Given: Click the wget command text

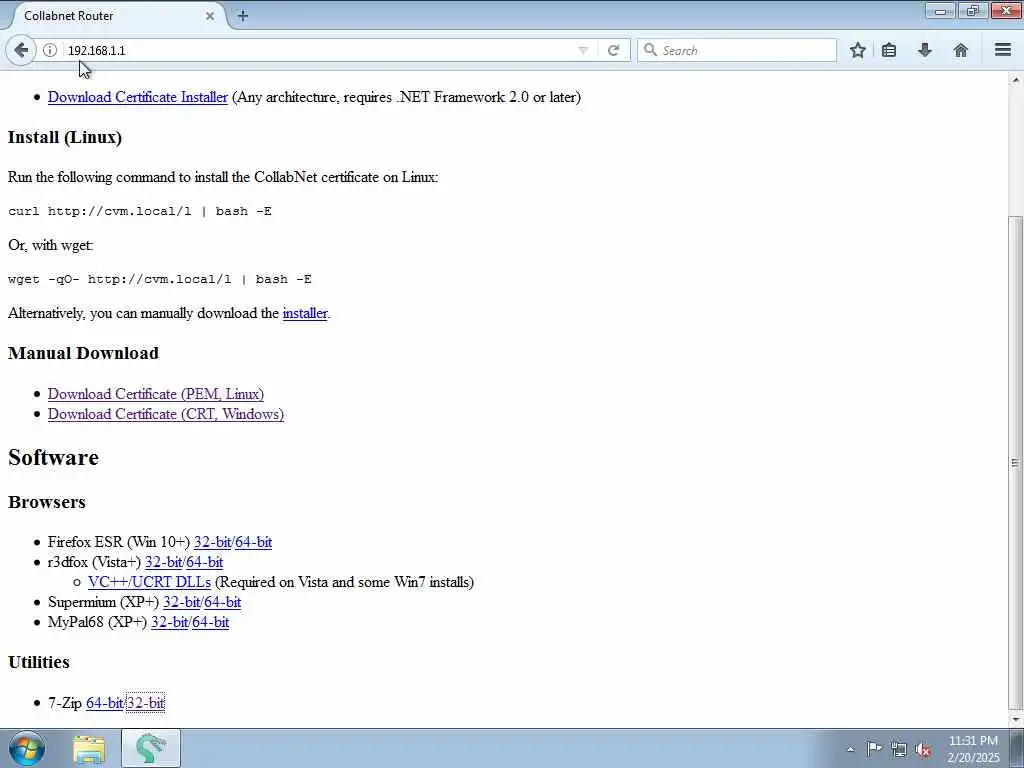Looking at the screenshot, I should coord(159,279).
